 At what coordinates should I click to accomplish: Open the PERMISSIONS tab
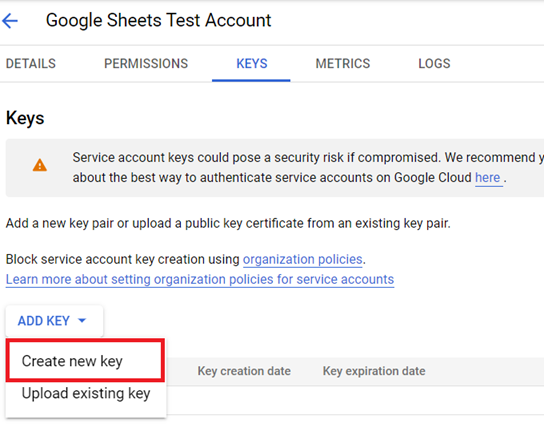pos(146,63)
